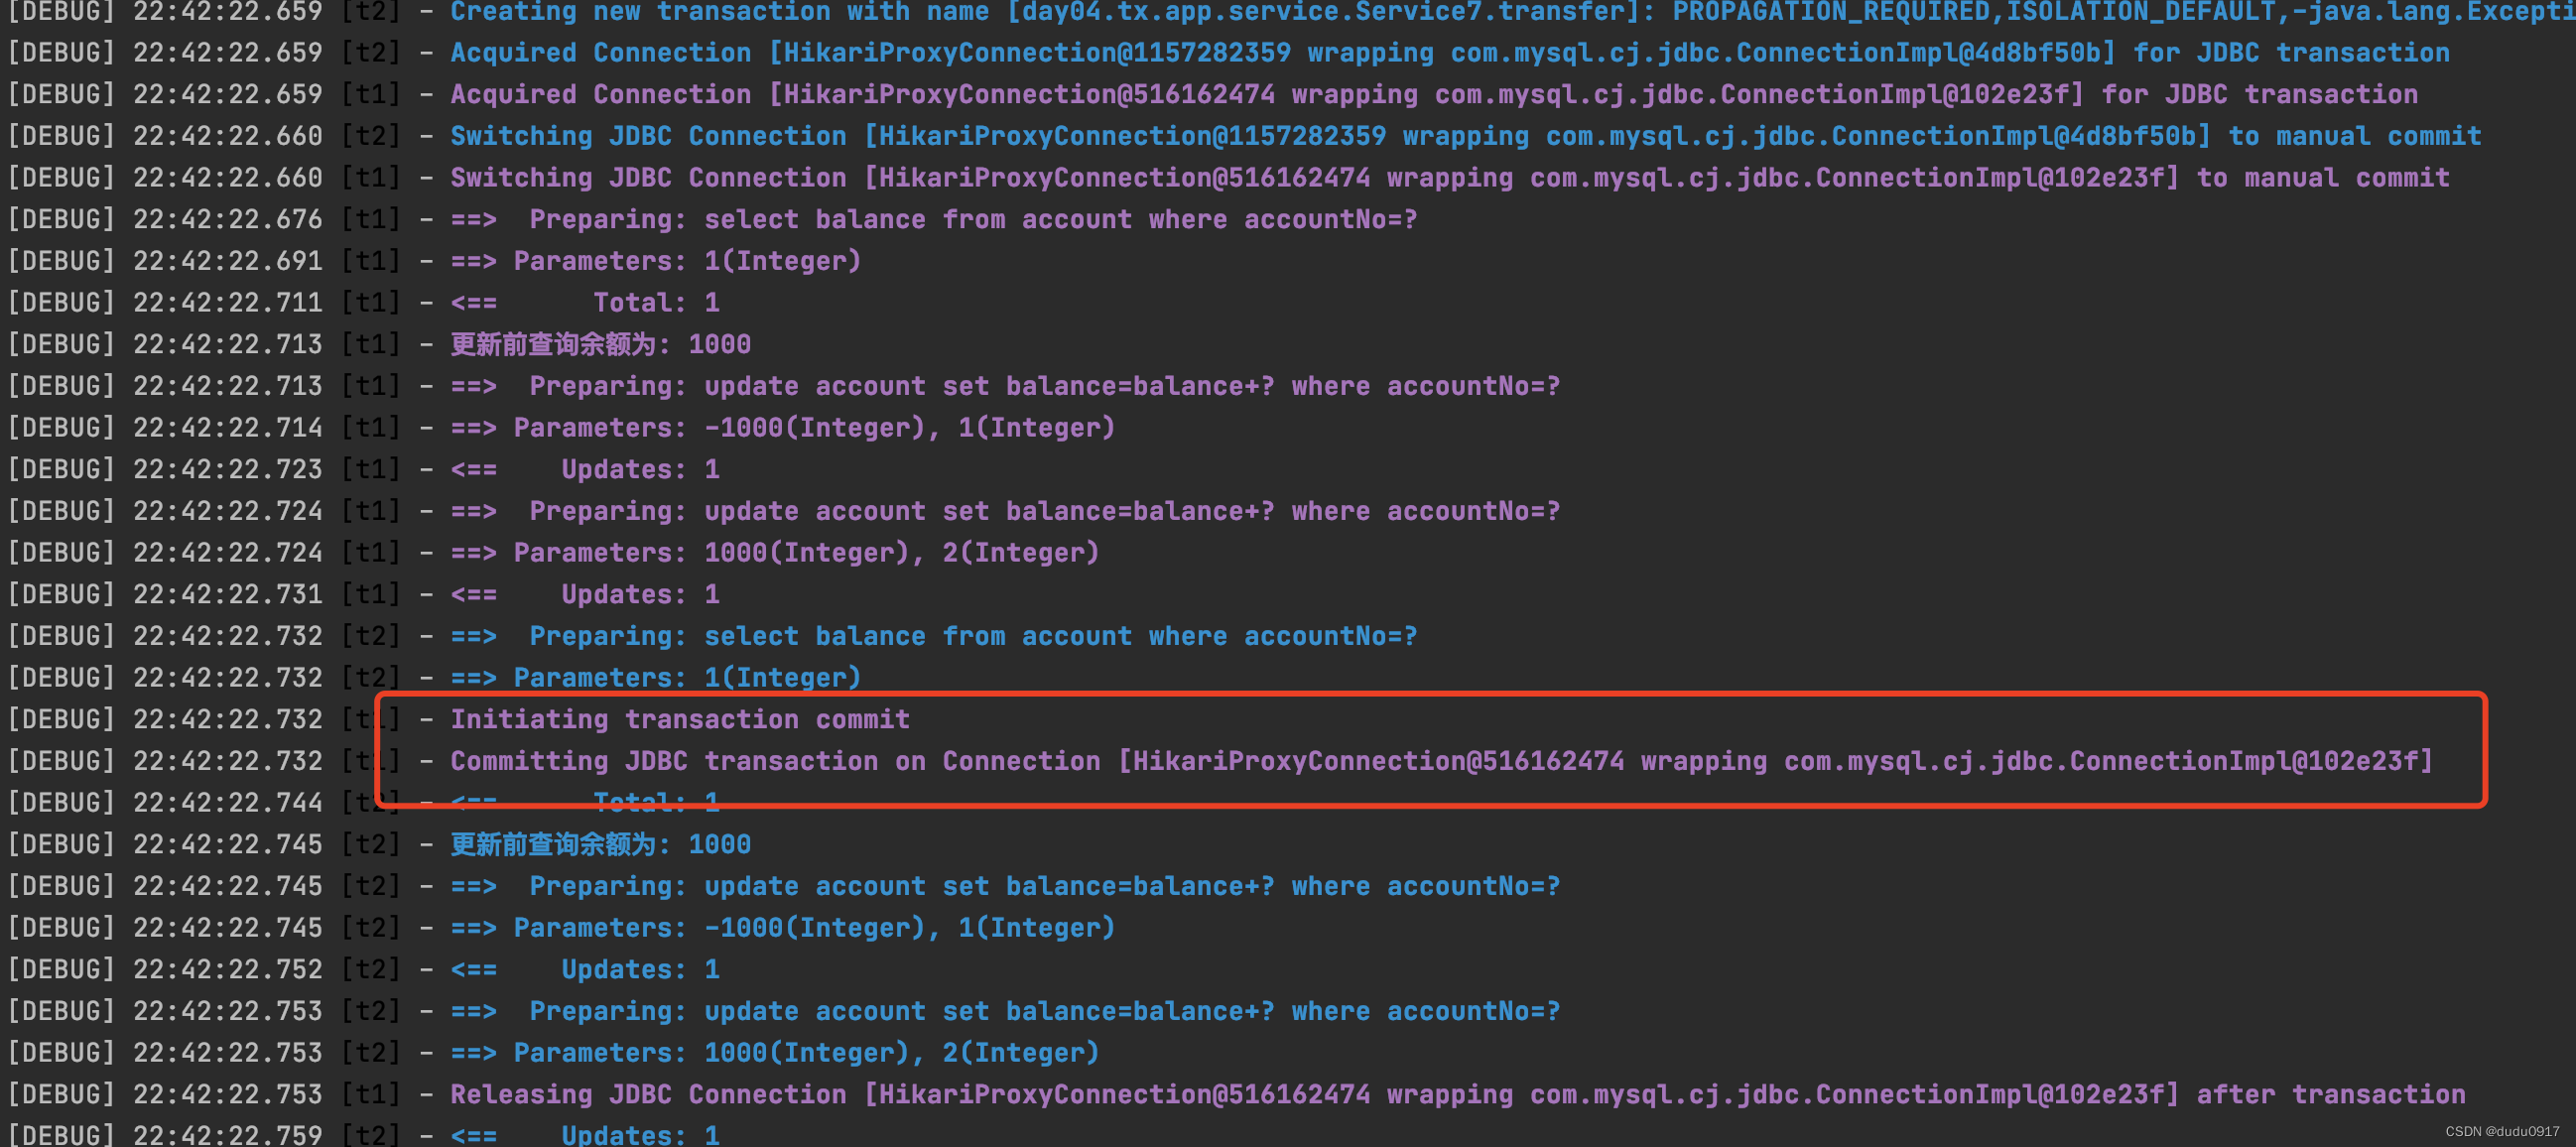Select t2 '更新前查询余额为: 1000' message
2576x1147 pixels.
point(600,845)
